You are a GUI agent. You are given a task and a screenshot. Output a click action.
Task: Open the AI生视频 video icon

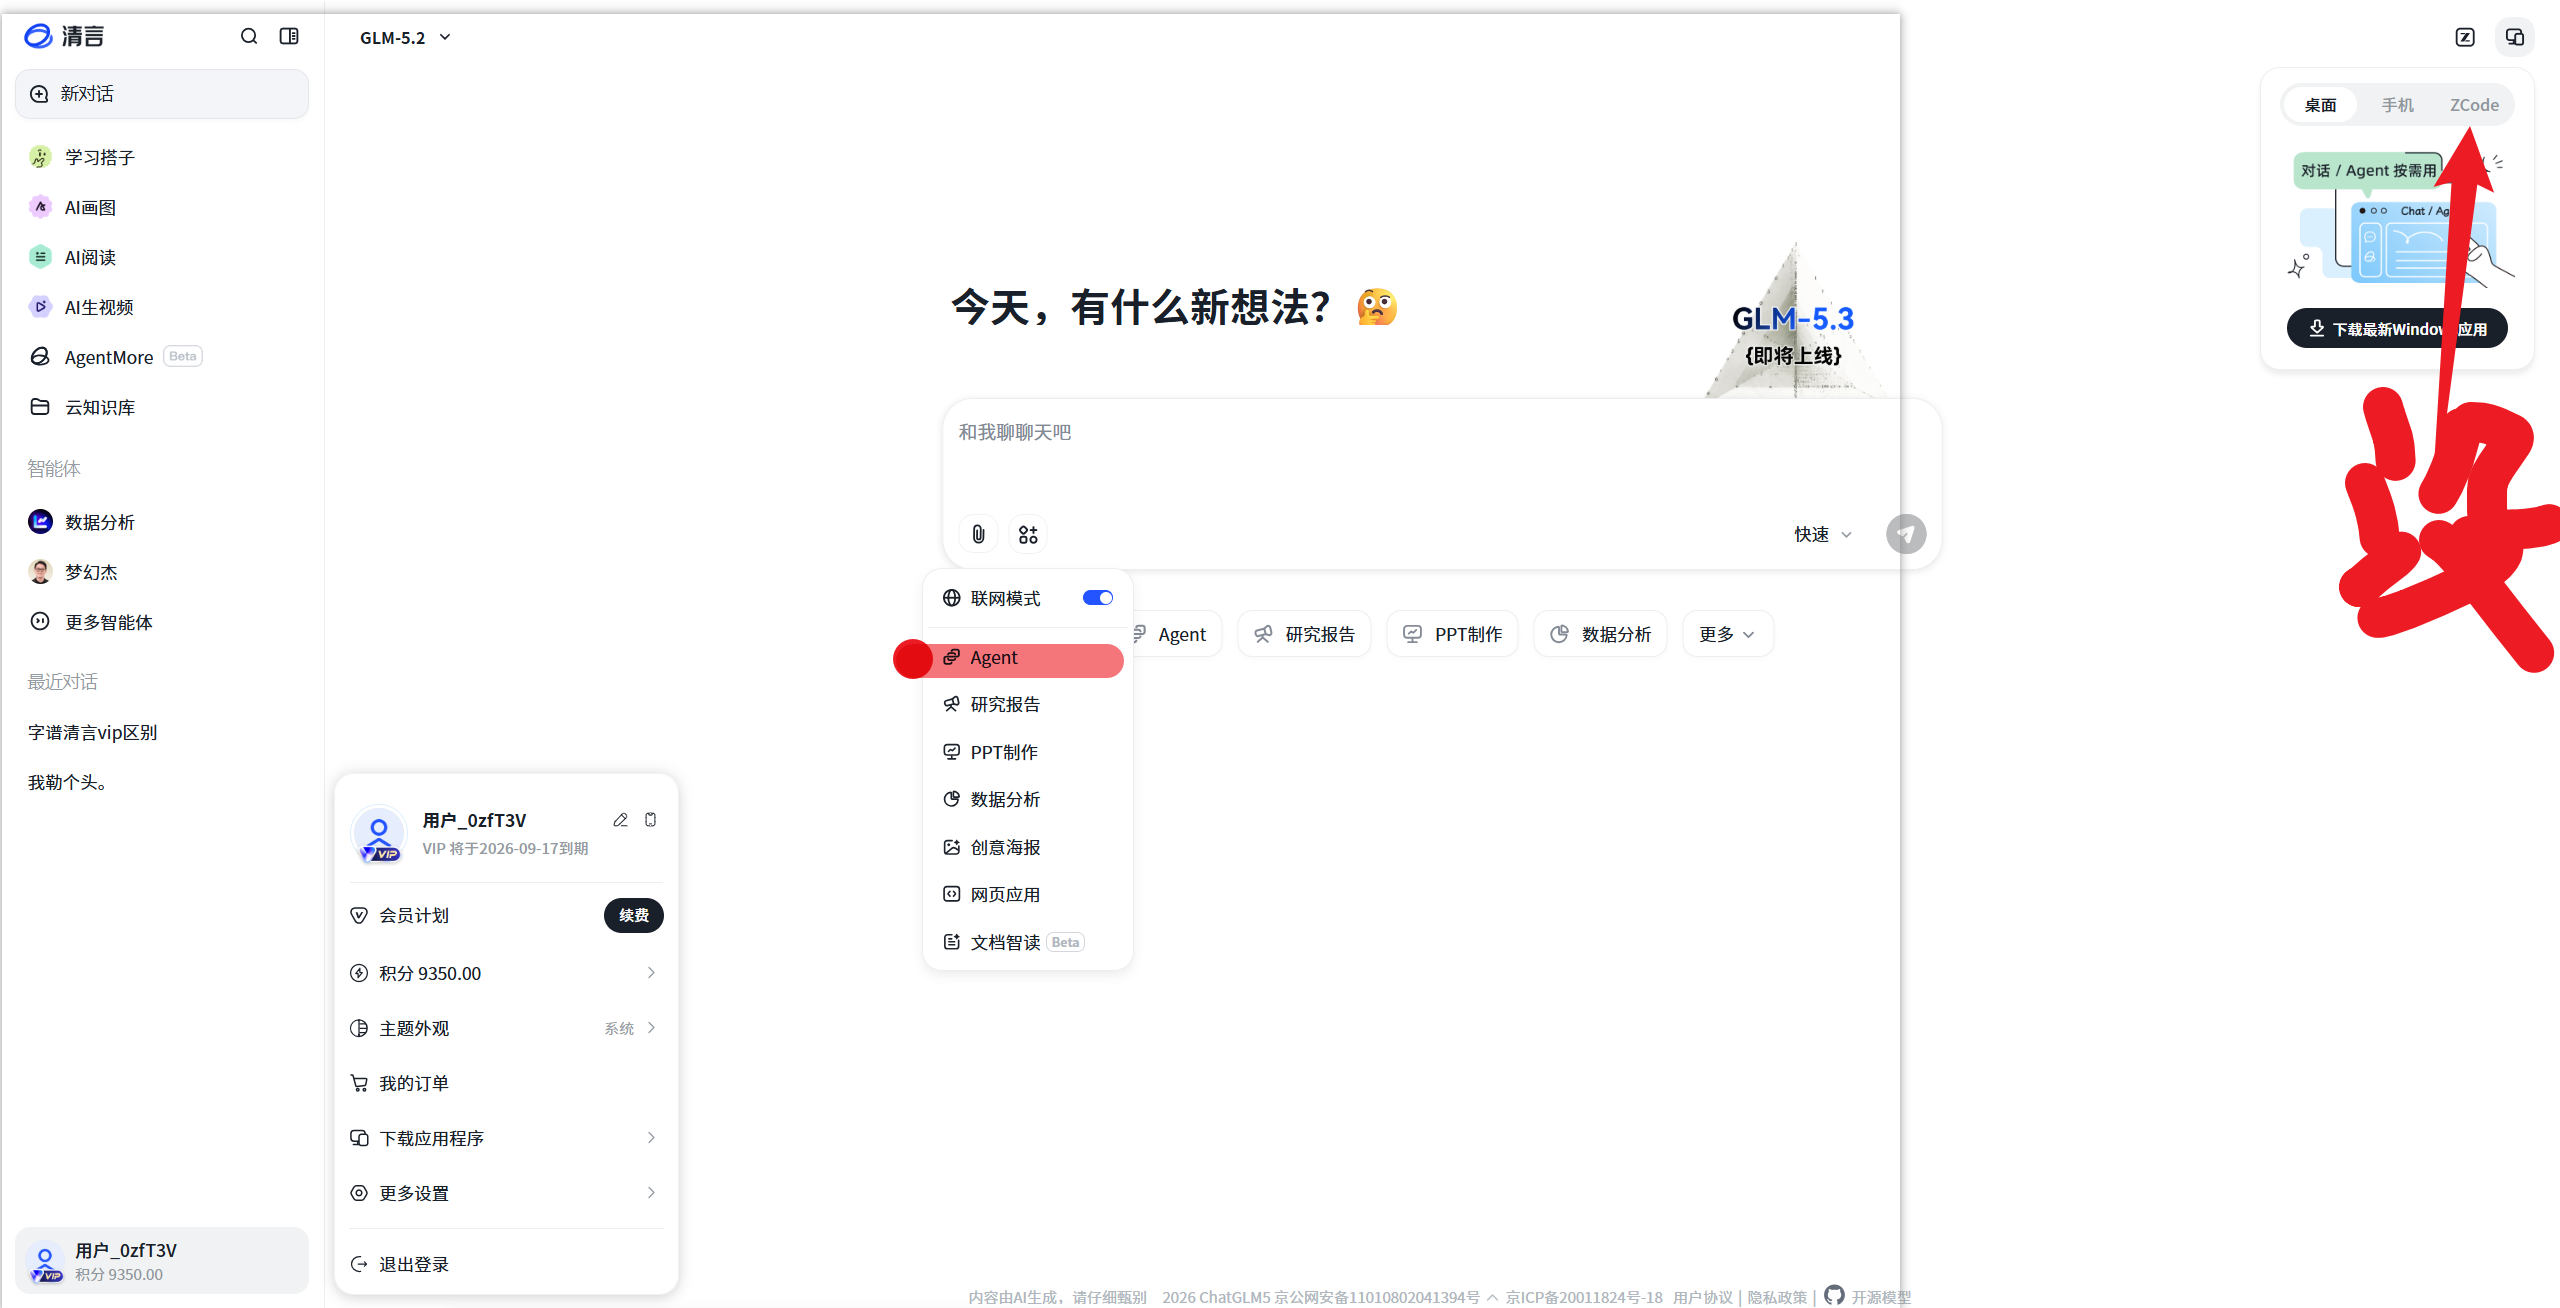[40, 307]
